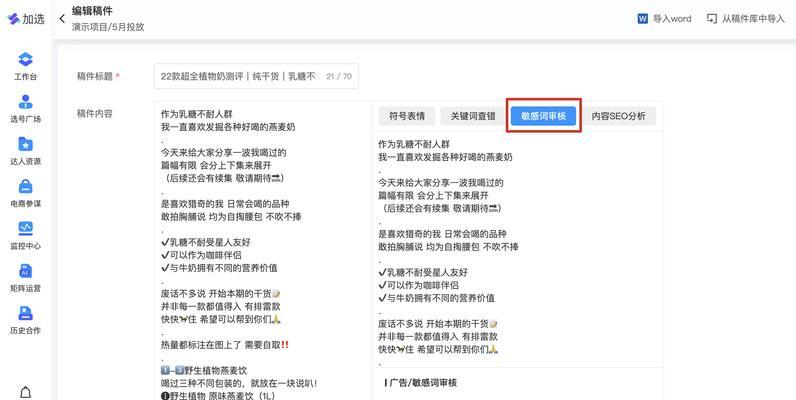Click 选号广场 label in the sidebar
The width and height of the screenshot is (796, 400).
pos(25,119)
